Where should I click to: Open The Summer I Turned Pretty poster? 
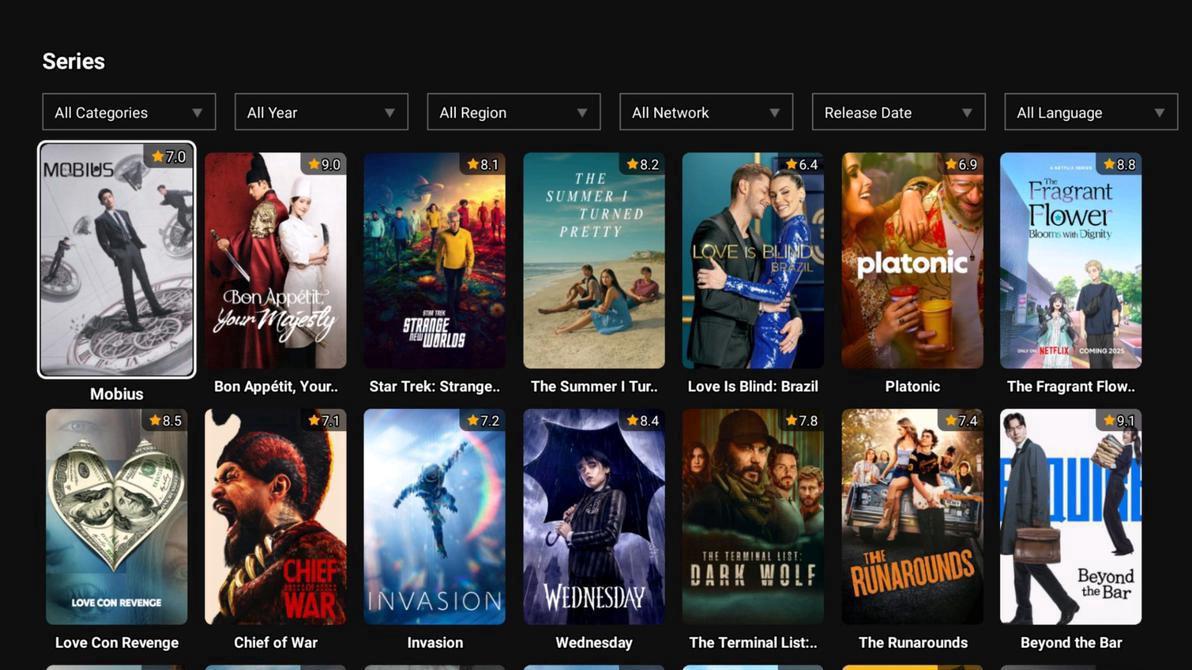pyautogui.click(x=594, y=260)
